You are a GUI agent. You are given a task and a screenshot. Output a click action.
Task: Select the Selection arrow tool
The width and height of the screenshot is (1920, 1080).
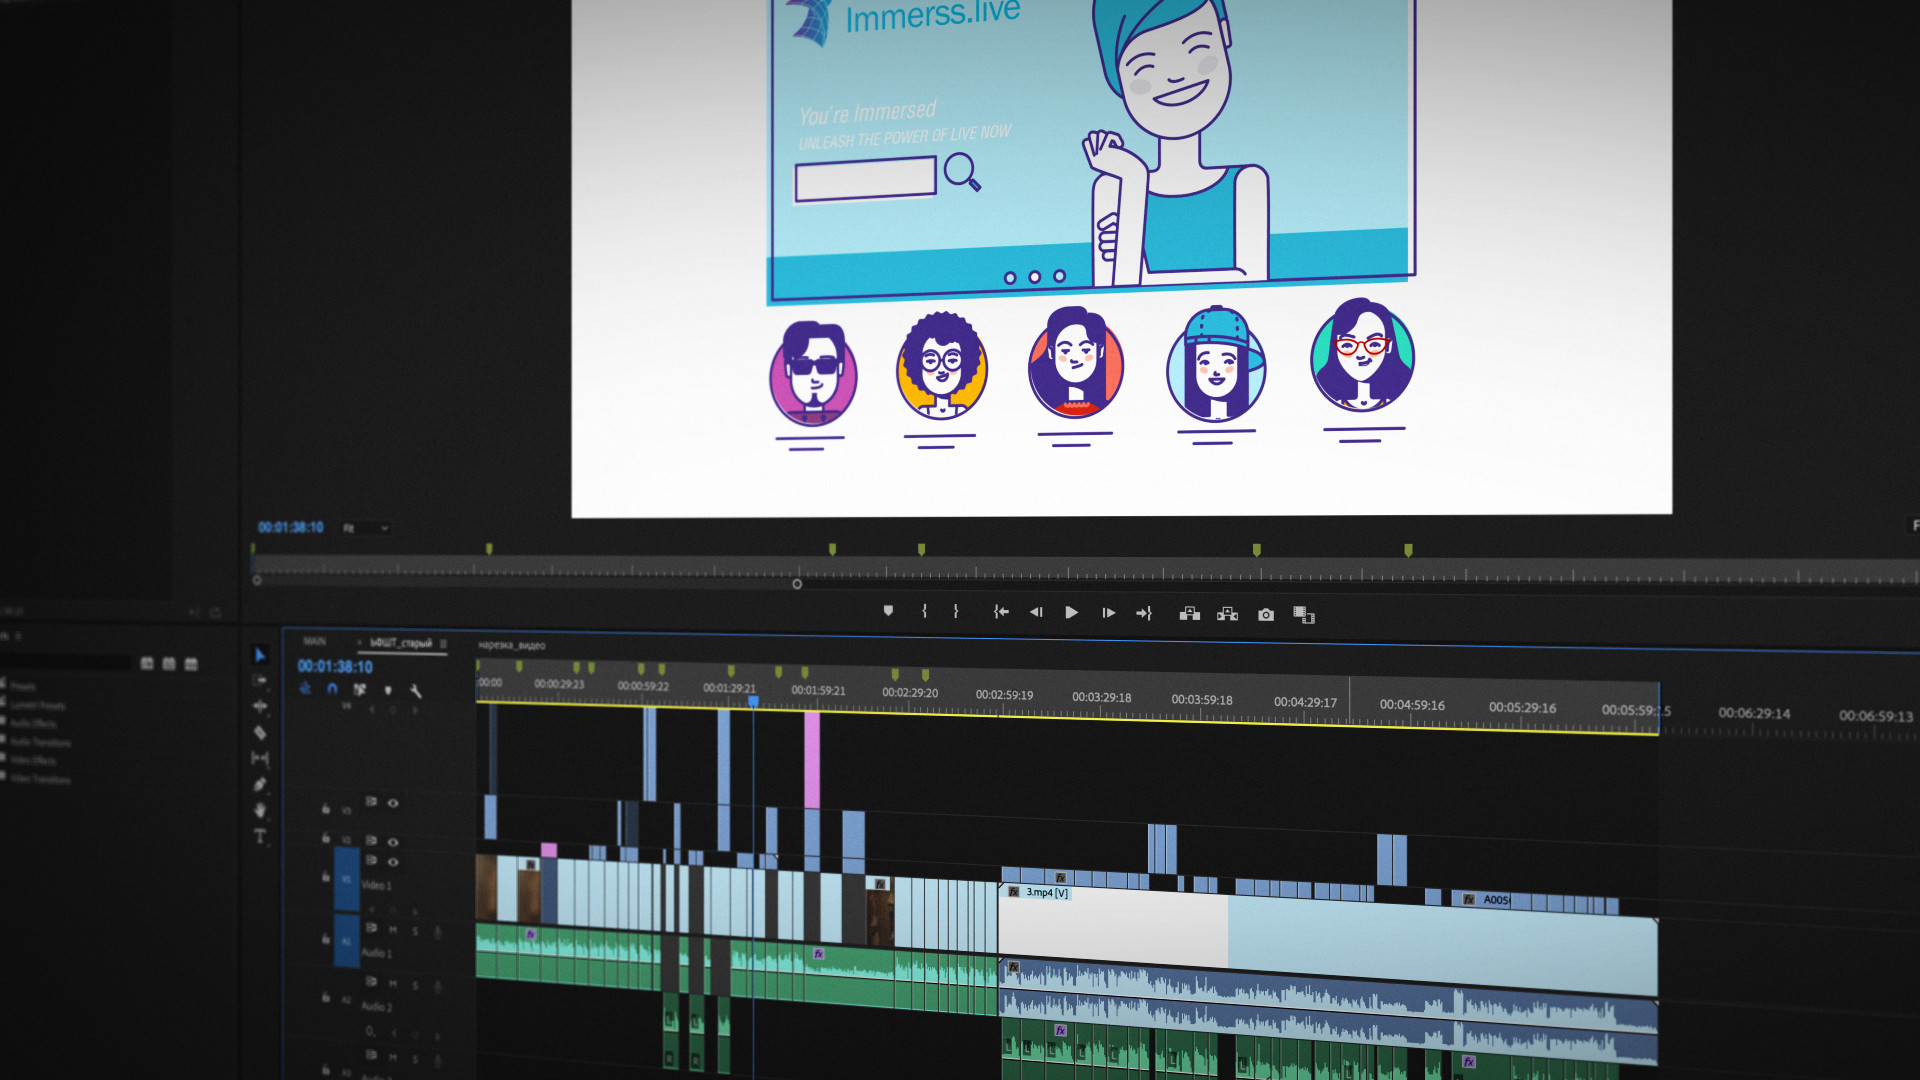(260, 655)
